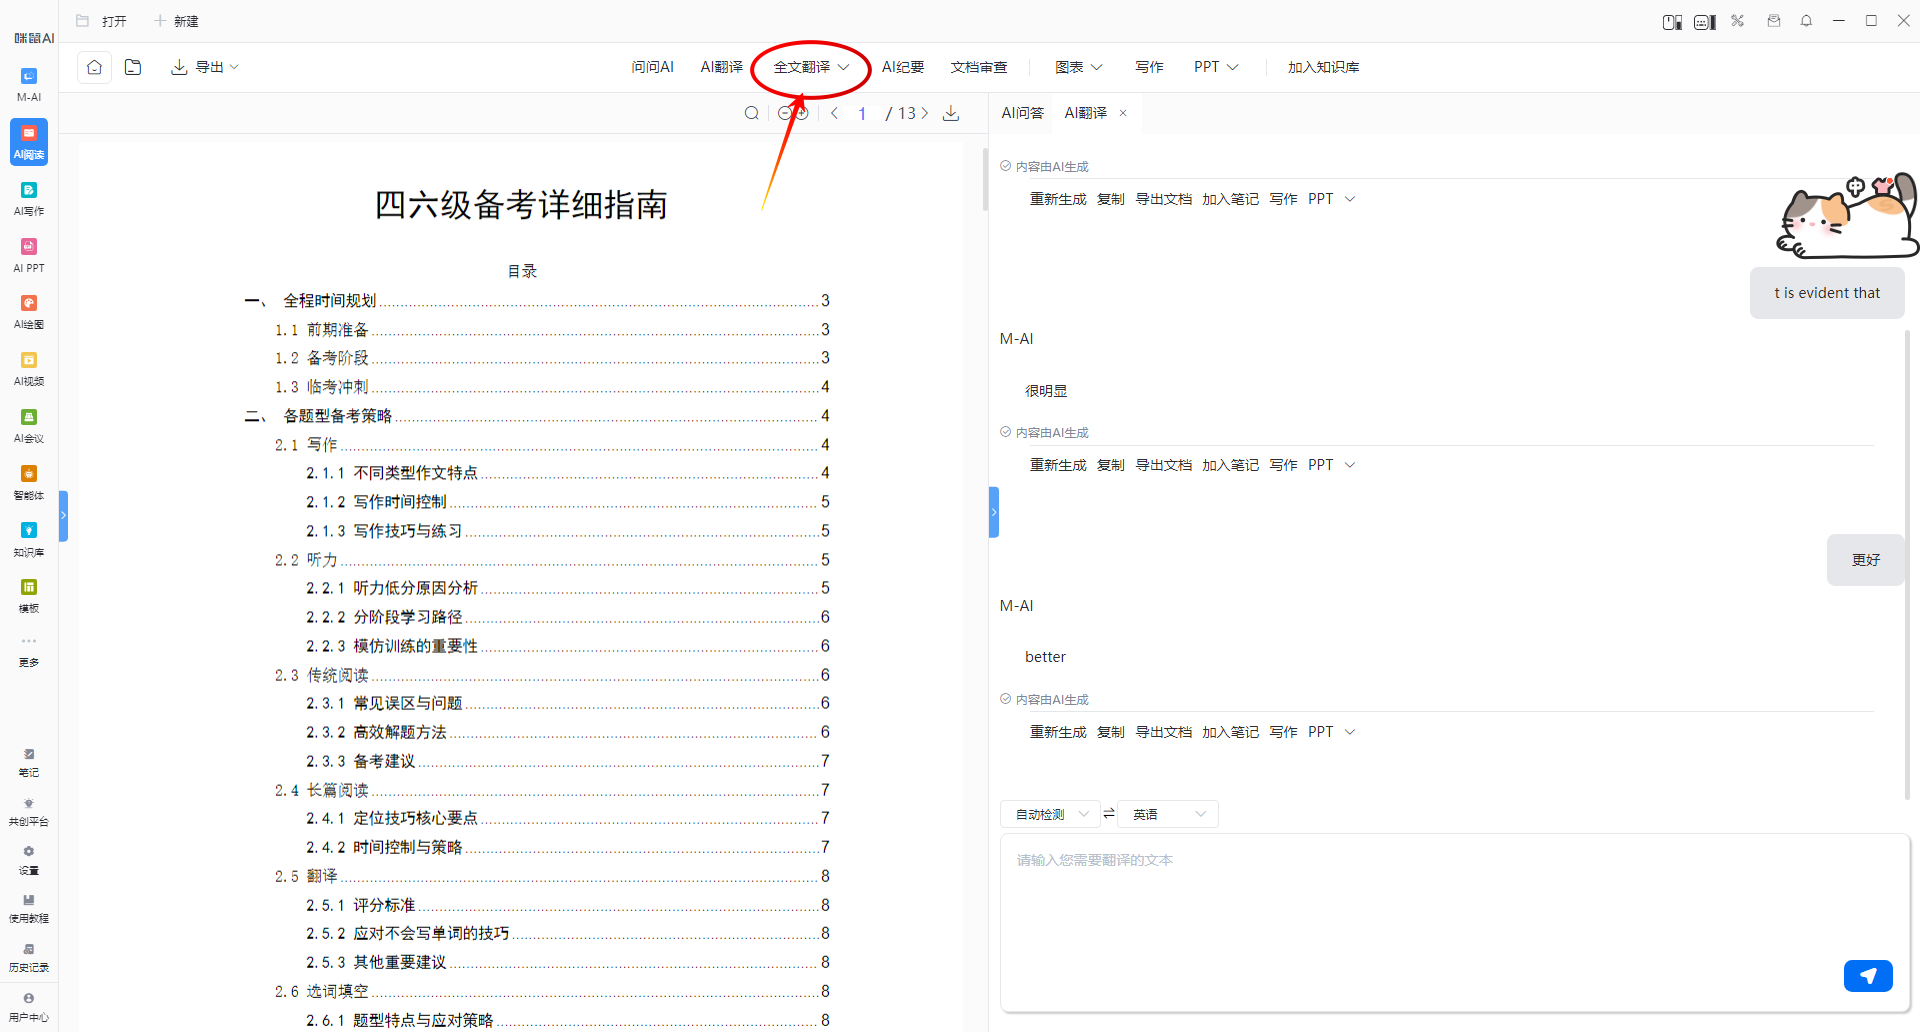Toggle the translation panel divider handle
Image resolution: width=1920 pixels, height=1032 pixels.
[x=994, y=512]
